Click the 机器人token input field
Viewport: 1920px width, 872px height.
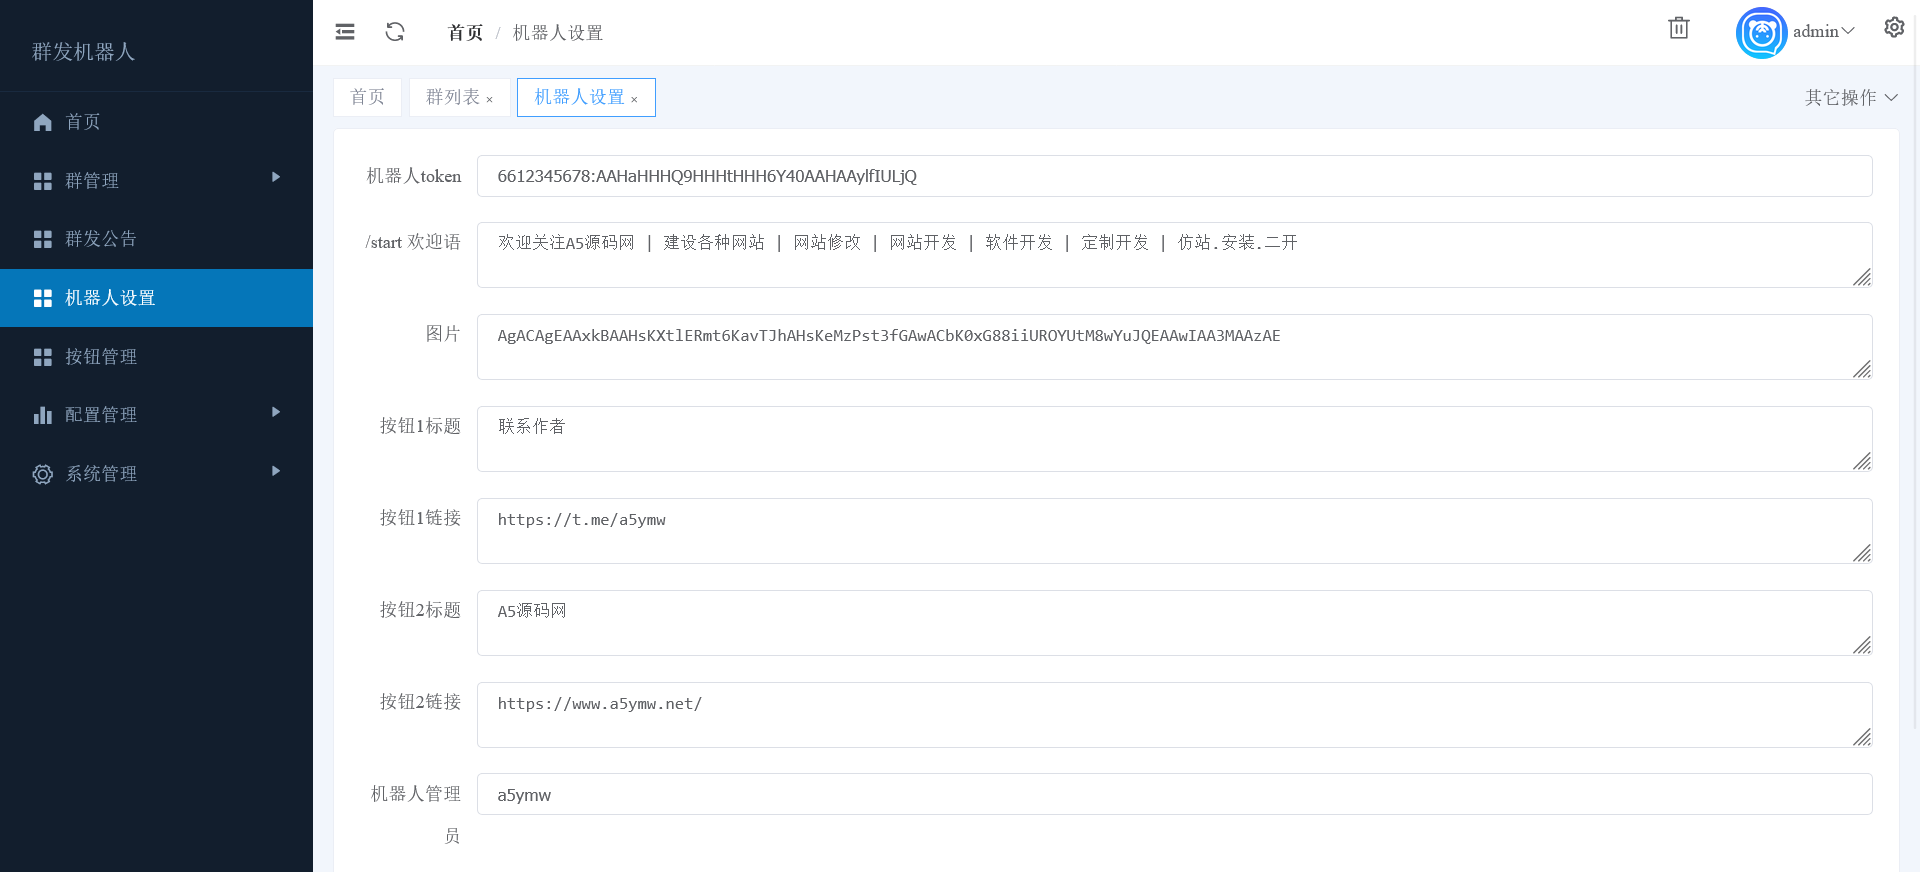coord(1174,176)
